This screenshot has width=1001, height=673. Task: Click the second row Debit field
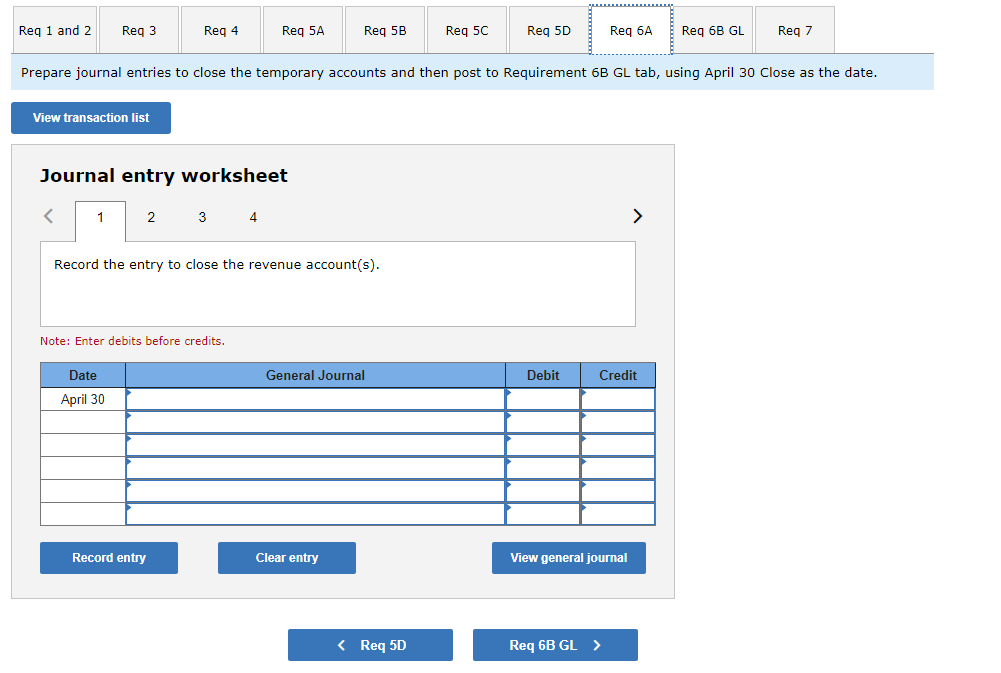(x=543, y=422)
